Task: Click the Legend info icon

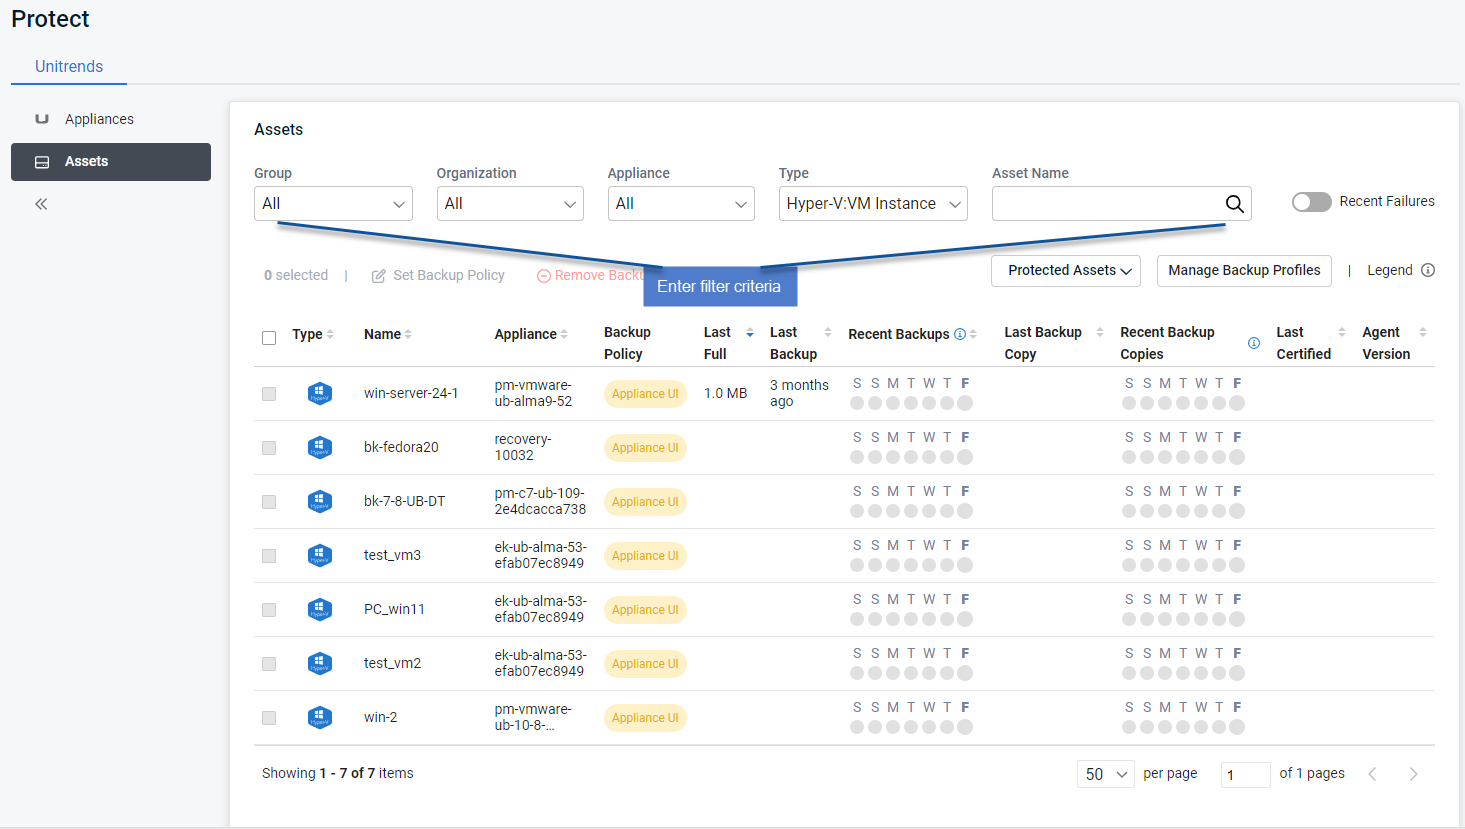Action: click(x=1428, y=270)
